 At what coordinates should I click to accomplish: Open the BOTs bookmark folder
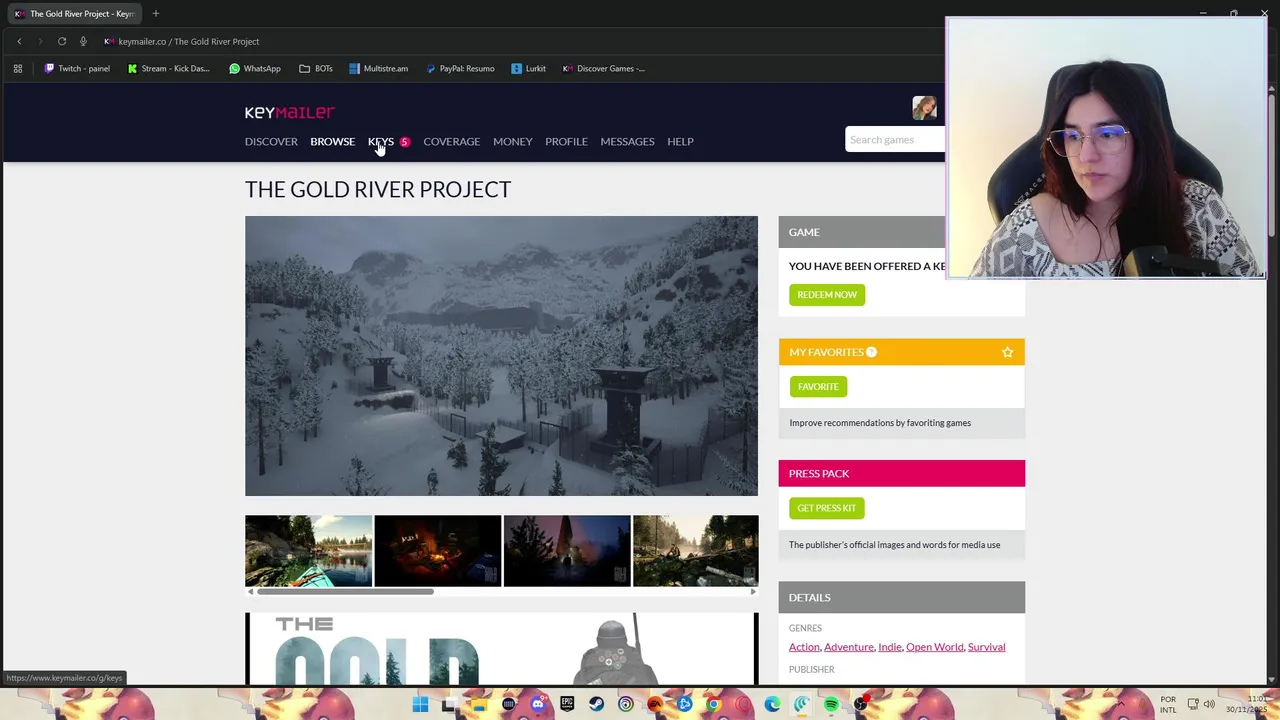pyautogui.click(x=316, y=68)
